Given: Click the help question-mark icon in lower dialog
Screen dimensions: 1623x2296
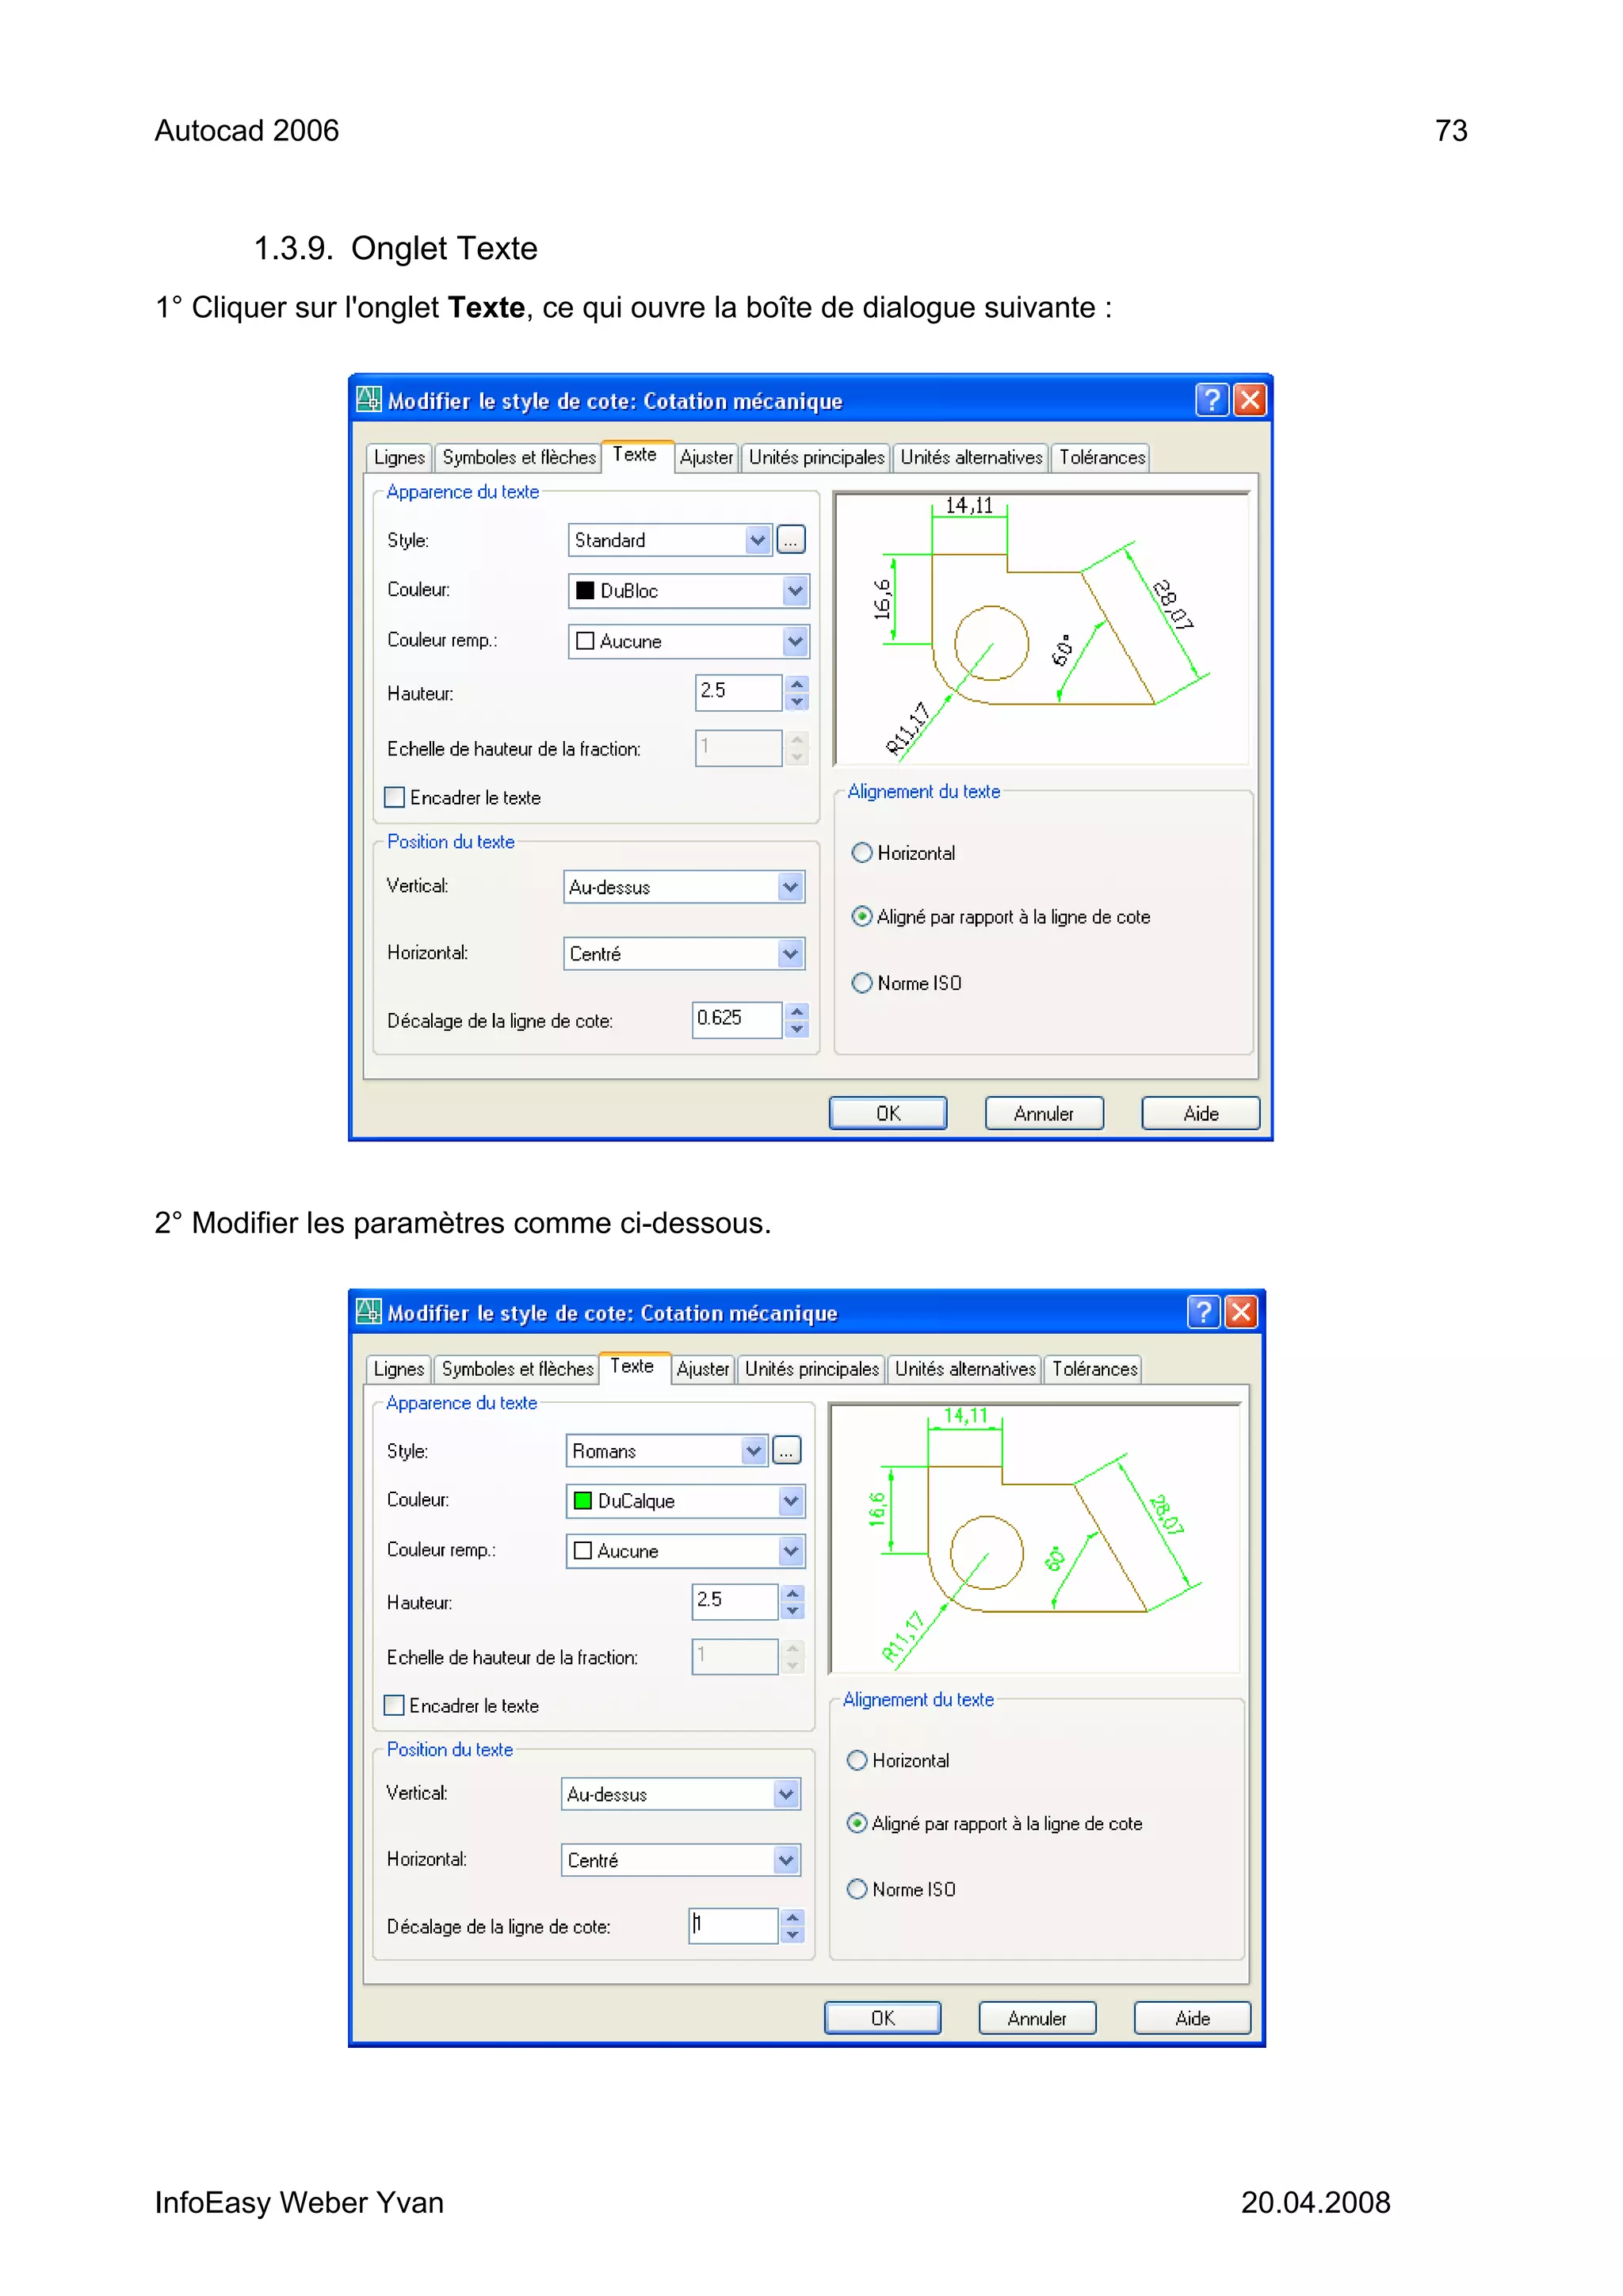Looking at the screenshot, I should [1203, 1311].
